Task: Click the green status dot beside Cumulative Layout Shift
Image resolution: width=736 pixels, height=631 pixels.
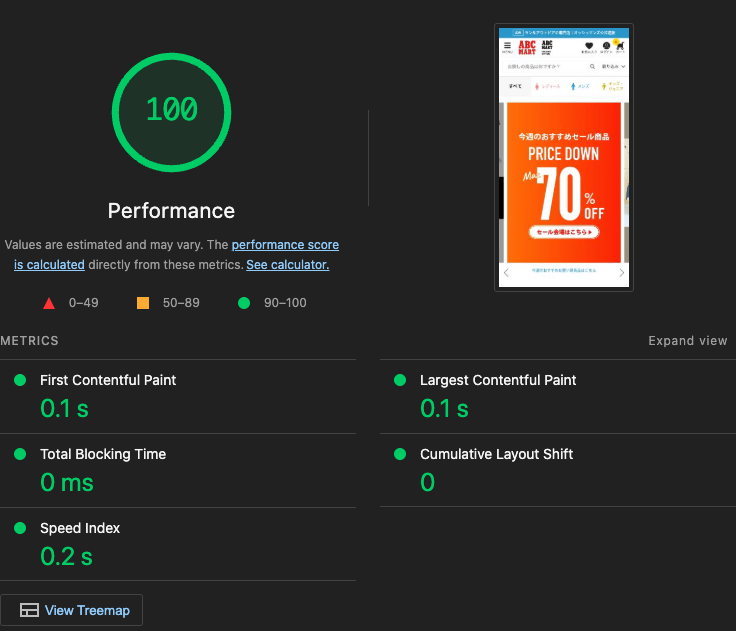Action: click(x=400, y=454)
